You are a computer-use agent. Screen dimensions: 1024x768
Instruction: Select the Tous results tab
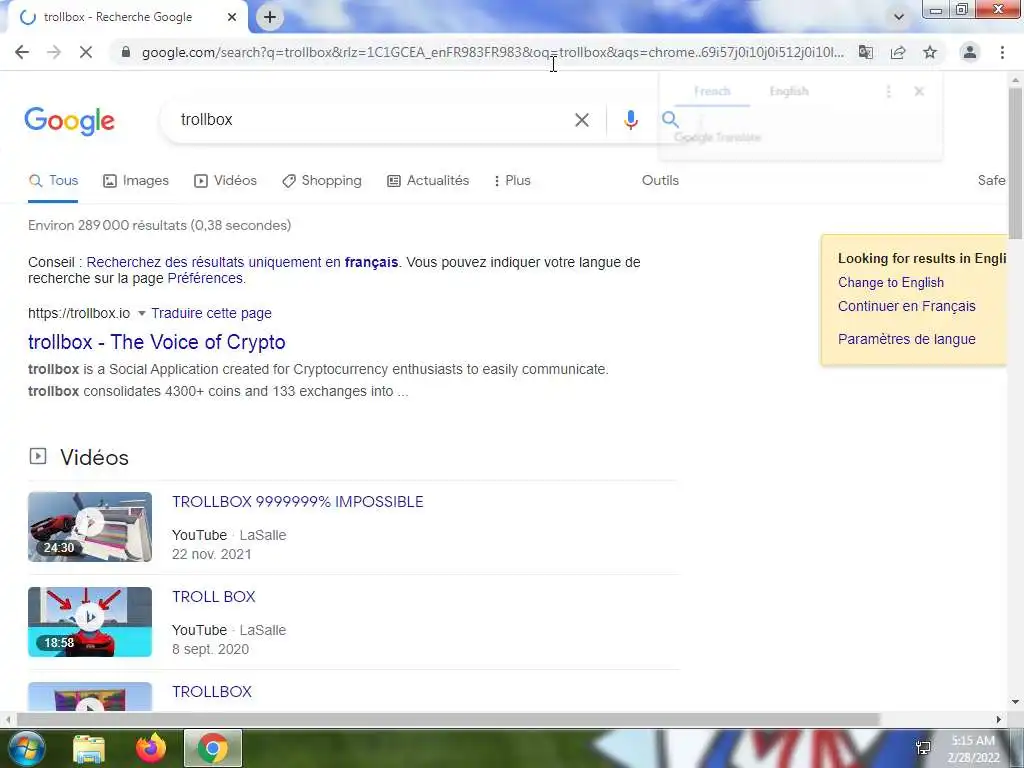pos(54,181)
